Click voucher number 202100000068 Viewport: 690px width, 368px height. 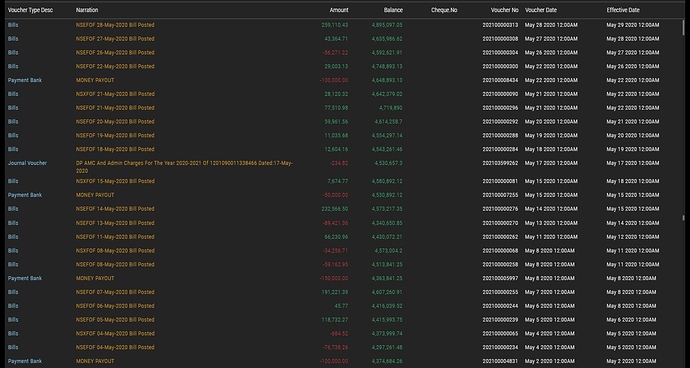[x=500, y=250]
